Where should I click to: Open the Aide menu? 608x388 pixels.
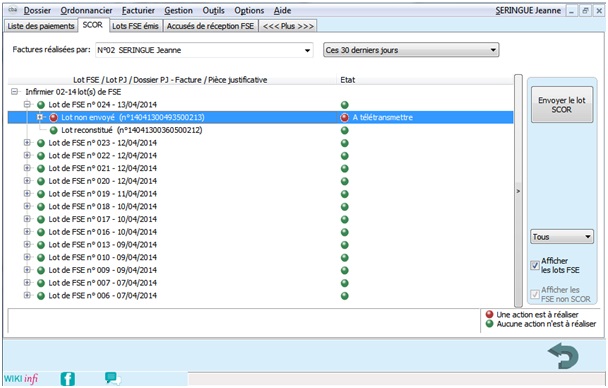282,10
